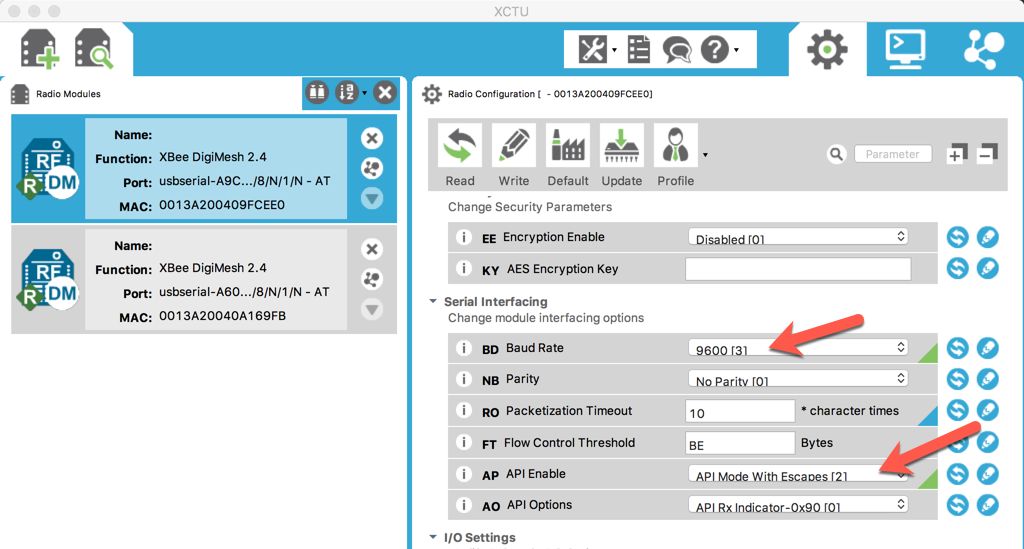Open Encryption Enable dropdown
The width and height of the screenshot is (1024, 549).
[798, 237]
